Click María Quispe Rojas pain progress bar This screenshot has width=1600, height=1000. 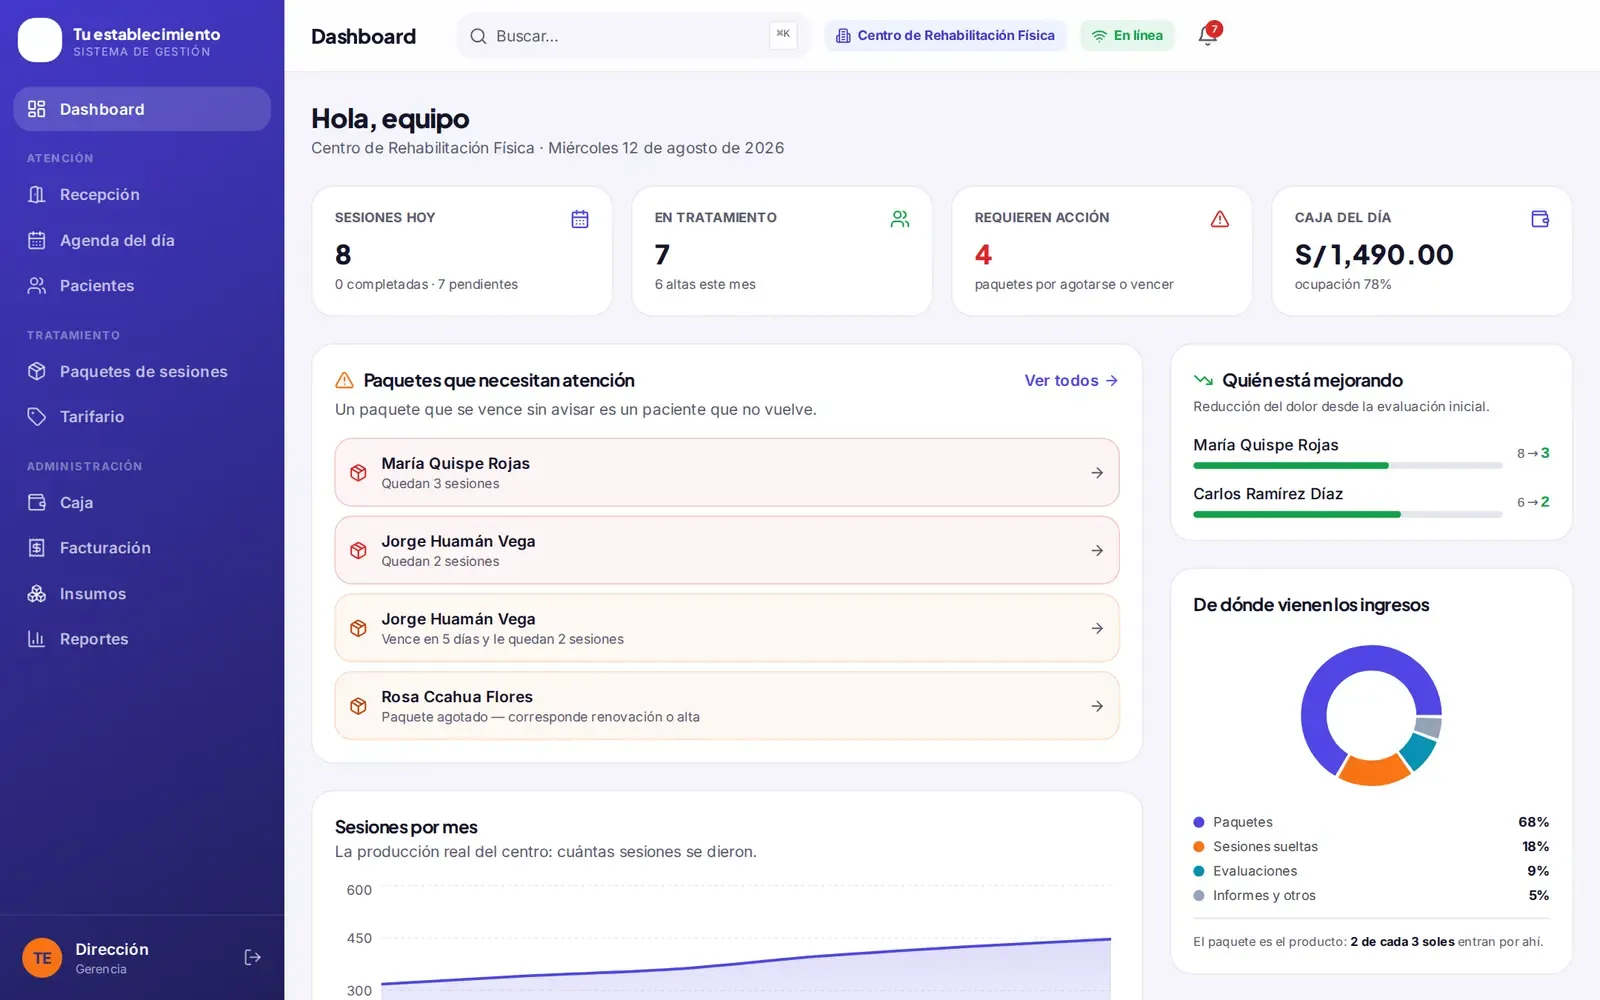coord(1348,466)
